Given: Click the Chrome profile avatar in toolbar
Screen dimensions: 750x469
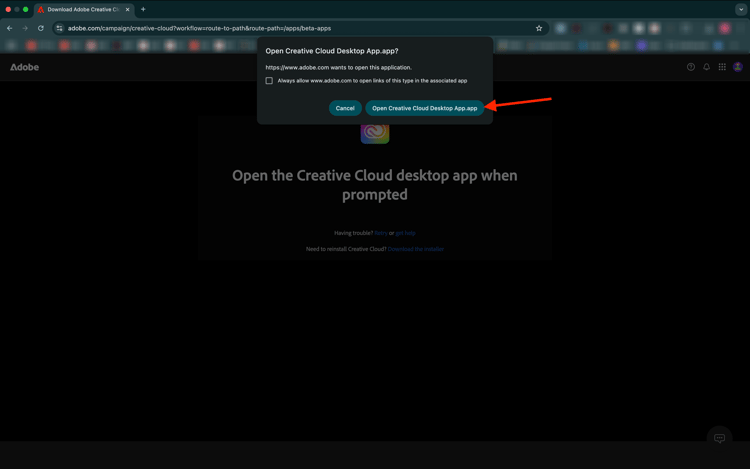Looking at the screenshot, I should point(725,28).
